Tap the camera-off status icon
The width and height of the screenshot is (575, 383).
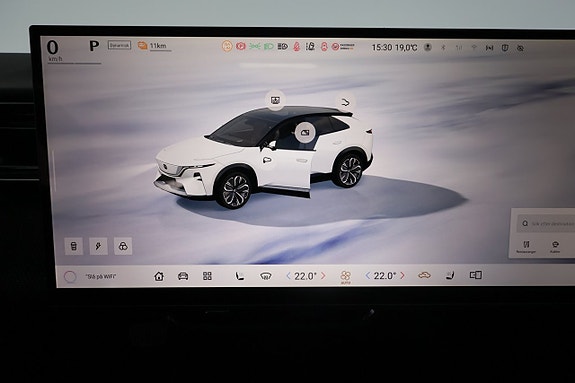[520, 48]
